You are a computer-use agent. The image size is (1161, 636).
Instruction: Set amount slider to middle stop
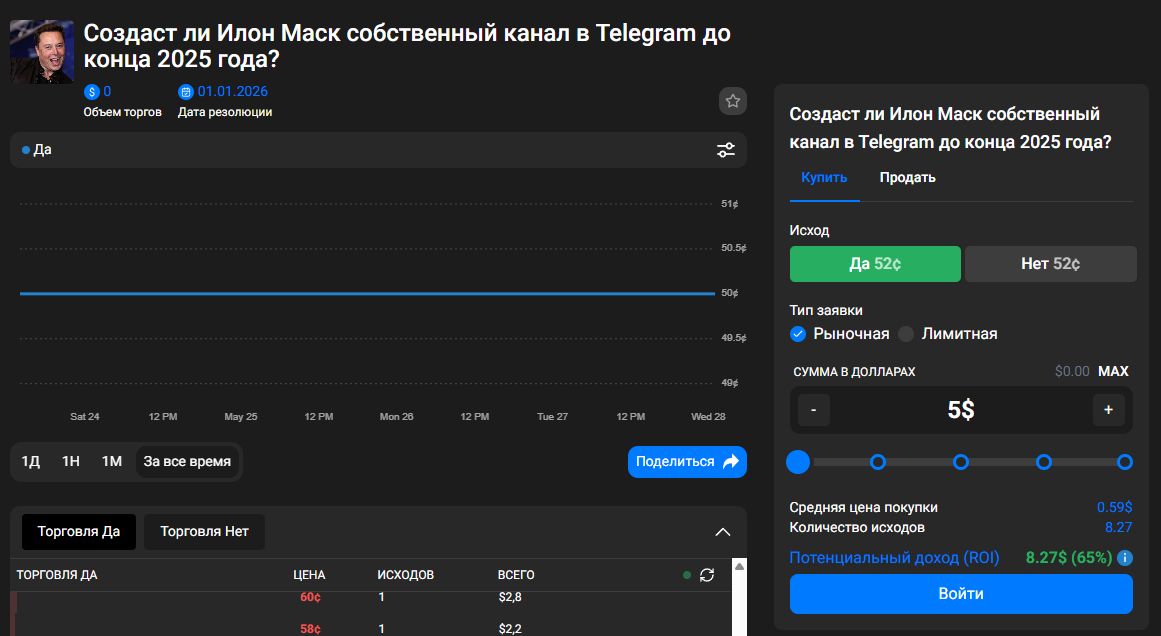tap(960, 462)
